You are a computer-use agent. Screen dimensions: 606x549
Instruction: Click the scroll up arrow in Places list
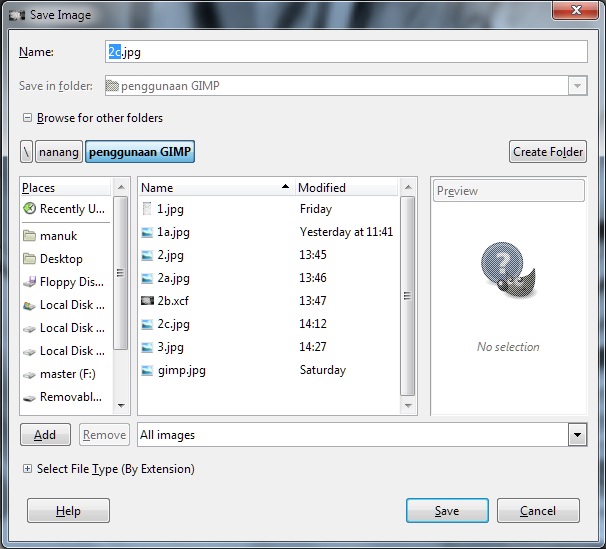[x=121, y=187]
